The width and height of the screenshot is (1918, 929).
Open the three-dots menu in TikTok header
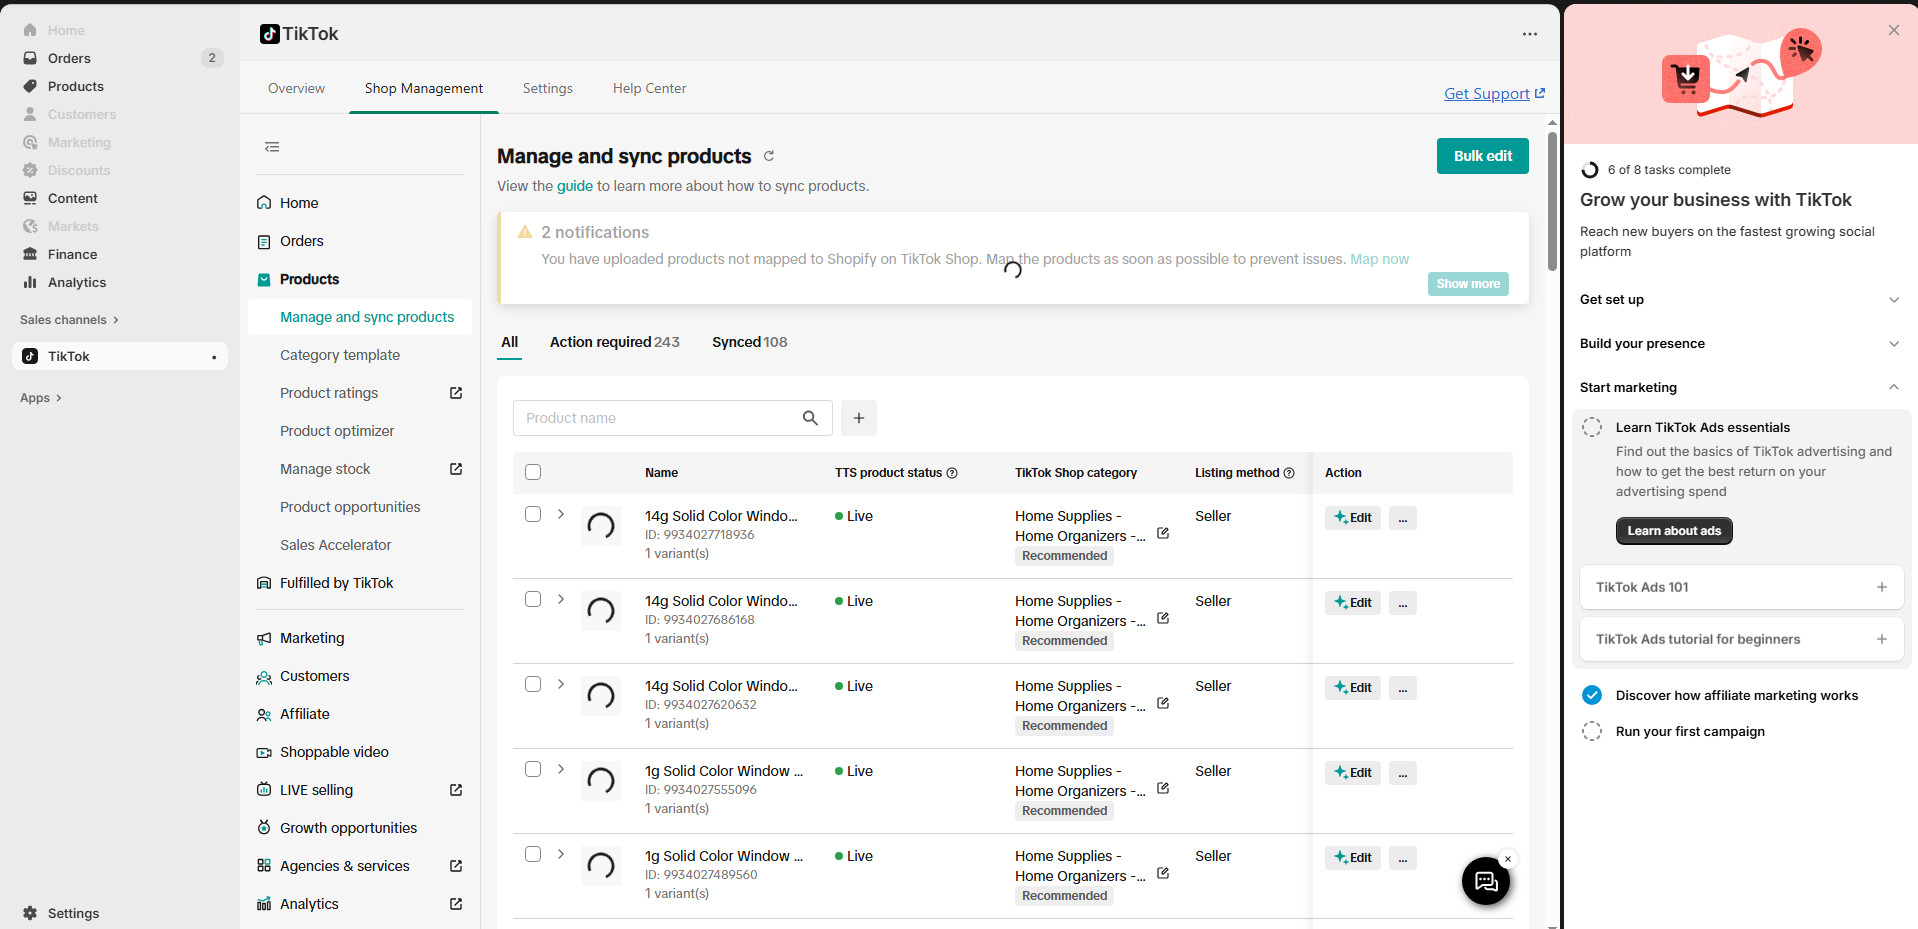(1530, 34)
